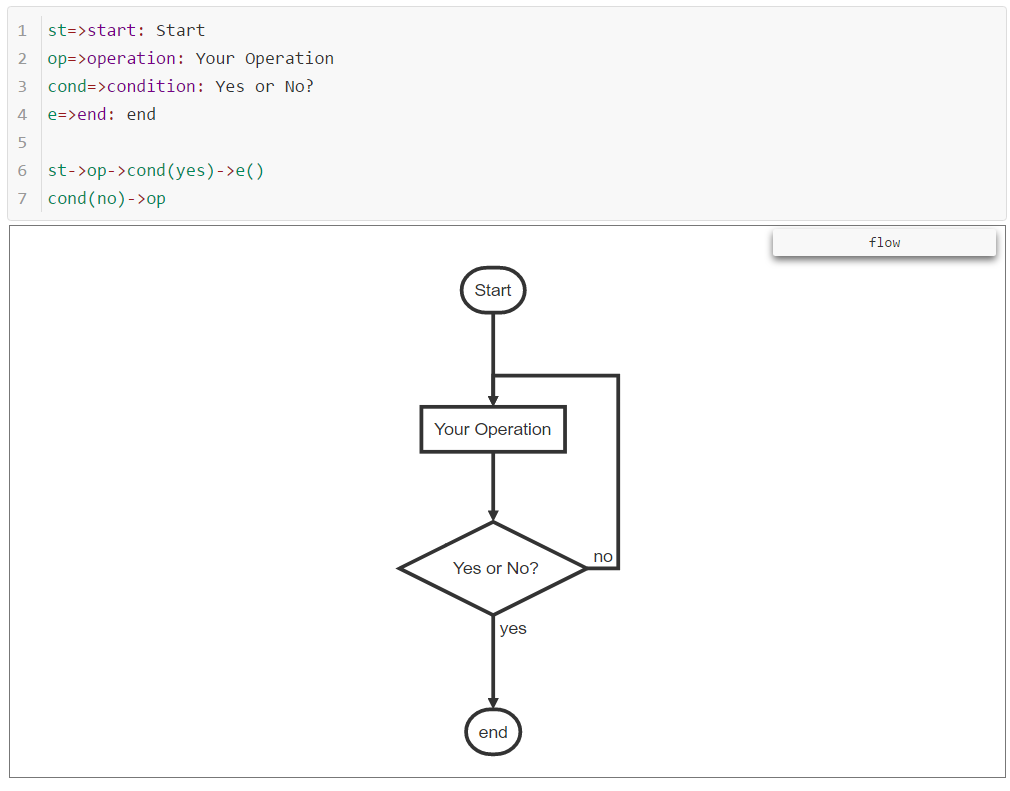Click the end terminal node
1010x791 pixels.
pos(492,732)
